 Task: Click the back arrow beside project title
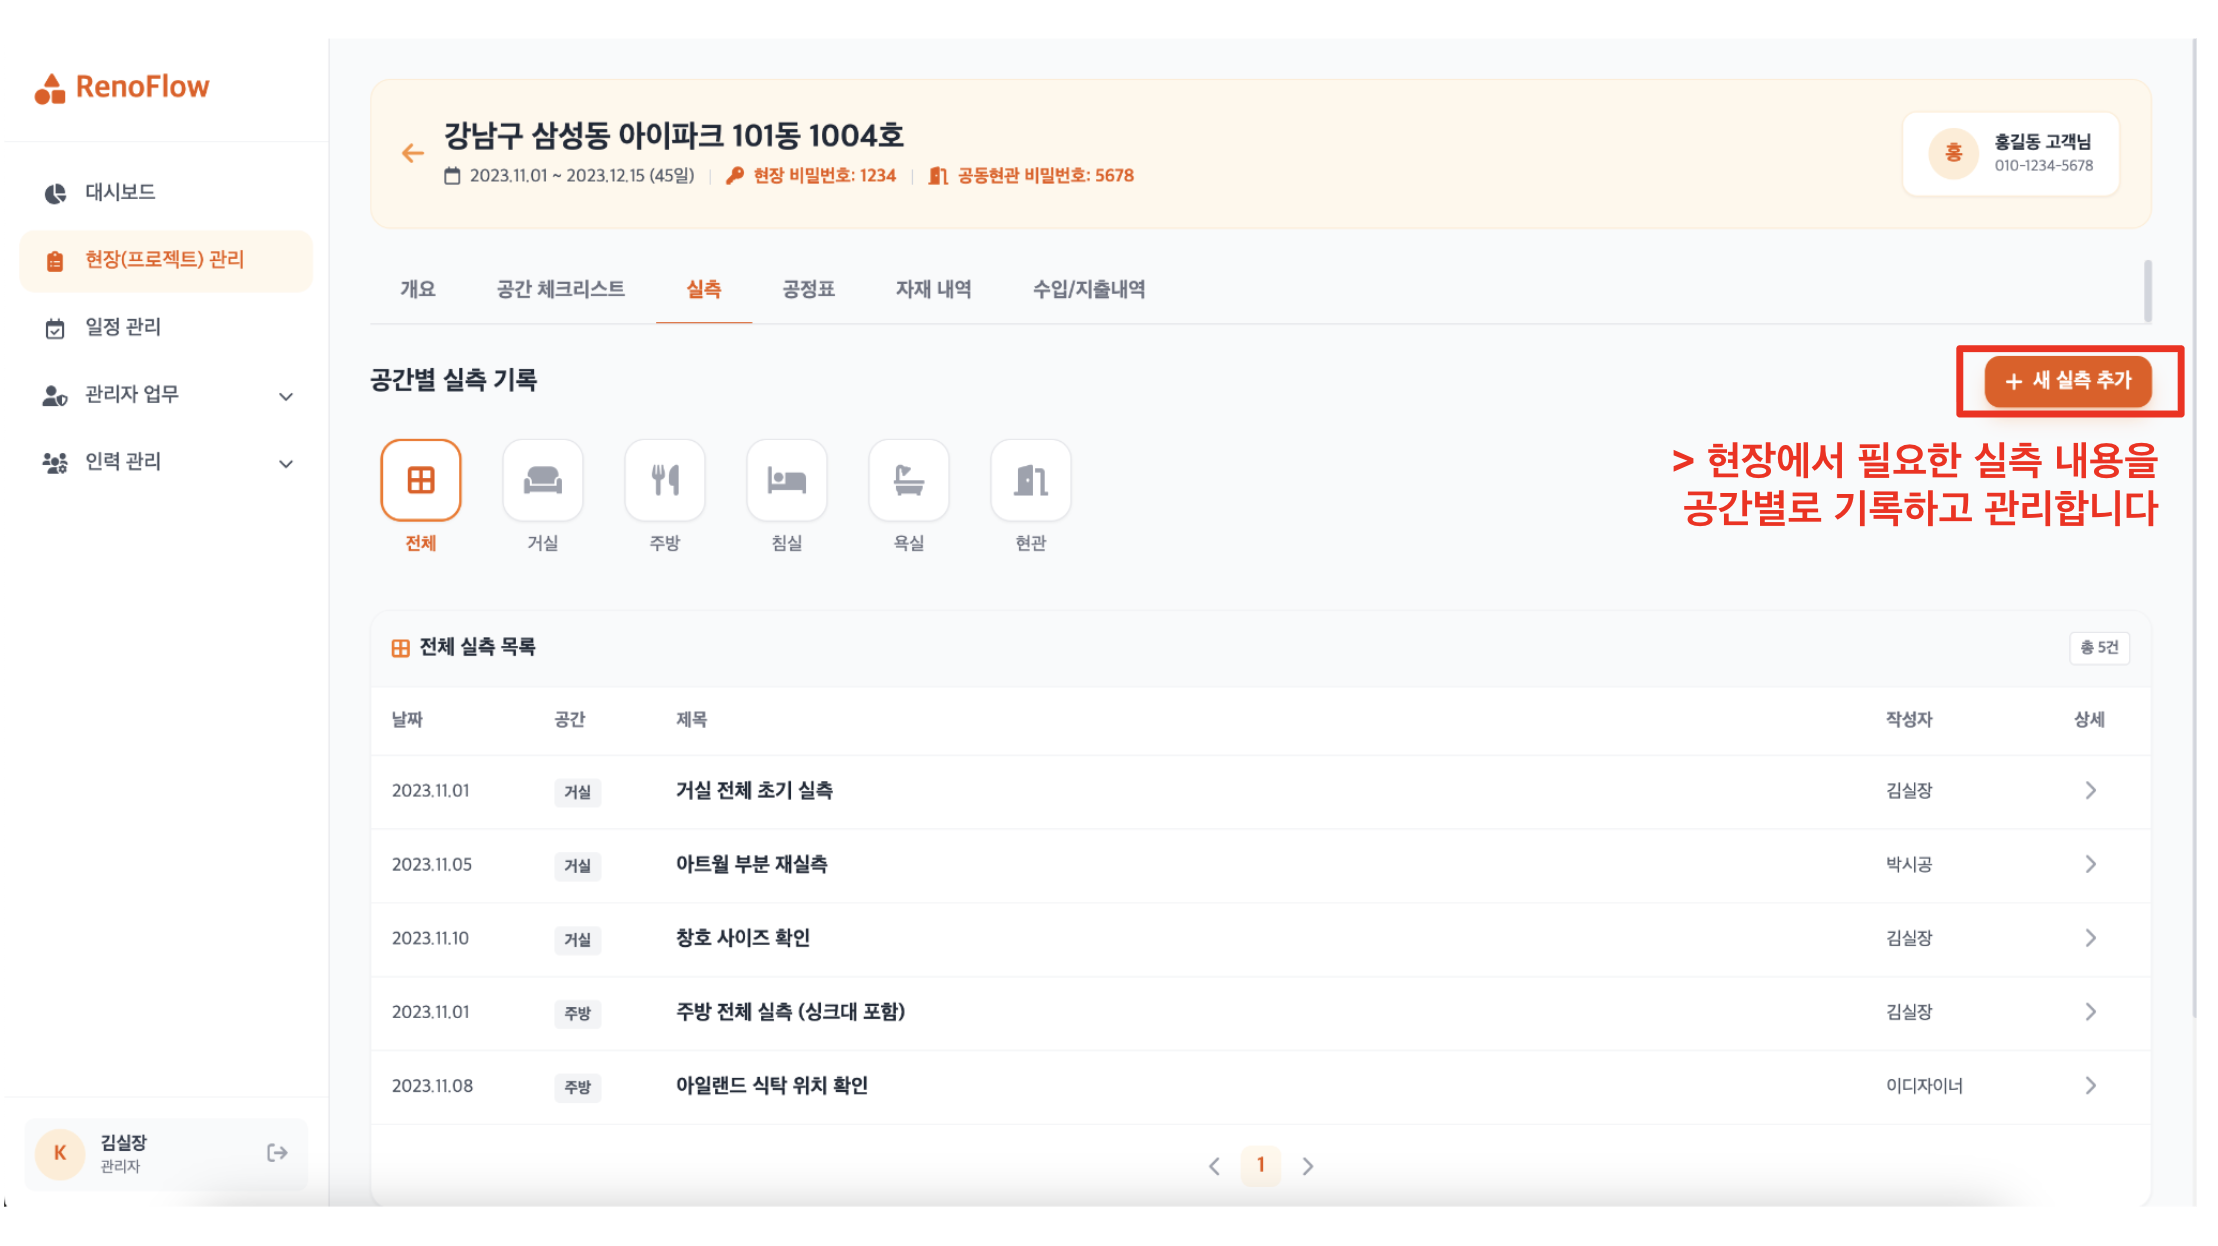[x=413, y=153]
